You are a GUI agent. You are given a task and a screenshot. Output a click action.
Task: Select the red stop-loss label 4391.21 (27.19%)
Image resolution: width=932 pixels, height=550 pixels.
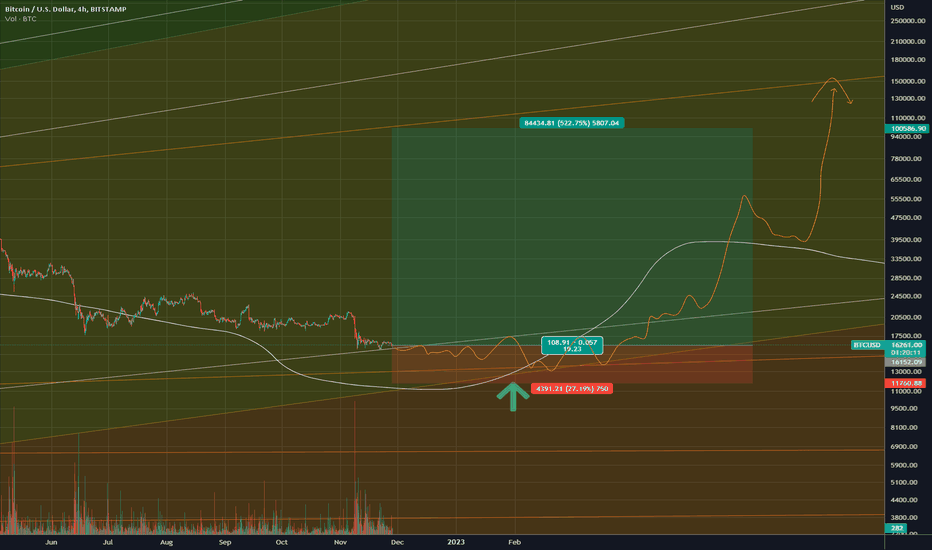[572, 388]
